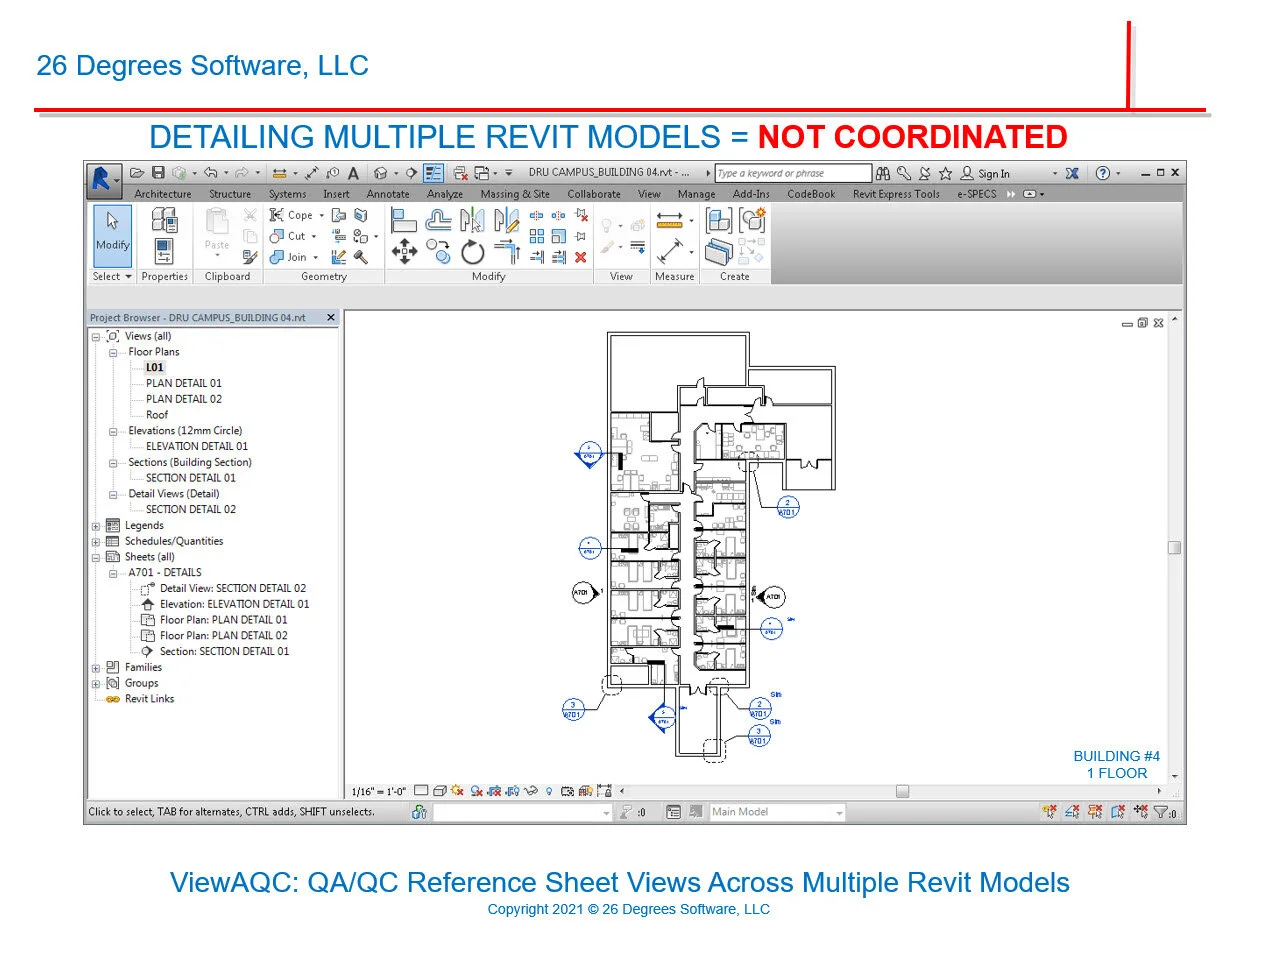The width and height of the screenshot is (1272, 954).
Task: Click the Rotate tool circular arrow icon
Action: point(472,252)
